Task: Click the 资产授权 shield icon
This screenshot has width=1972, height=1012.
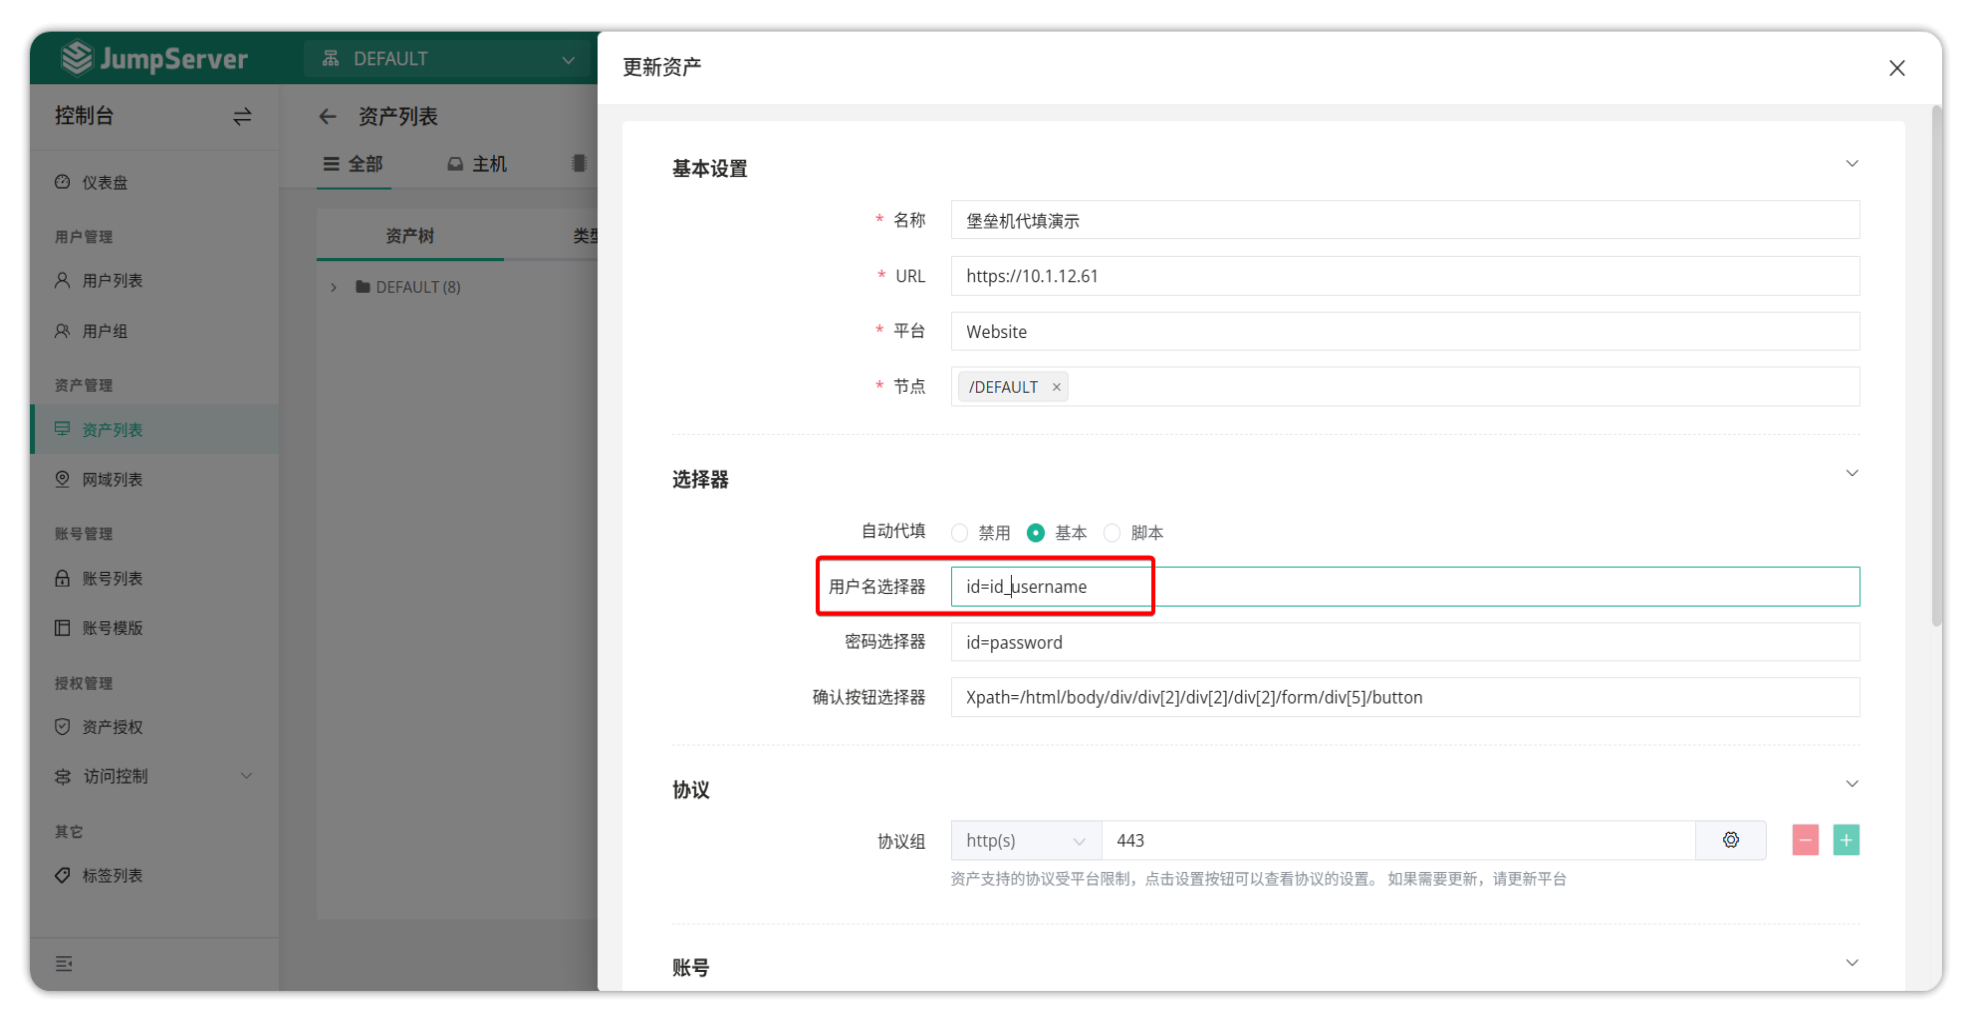Action: point(62,727)
